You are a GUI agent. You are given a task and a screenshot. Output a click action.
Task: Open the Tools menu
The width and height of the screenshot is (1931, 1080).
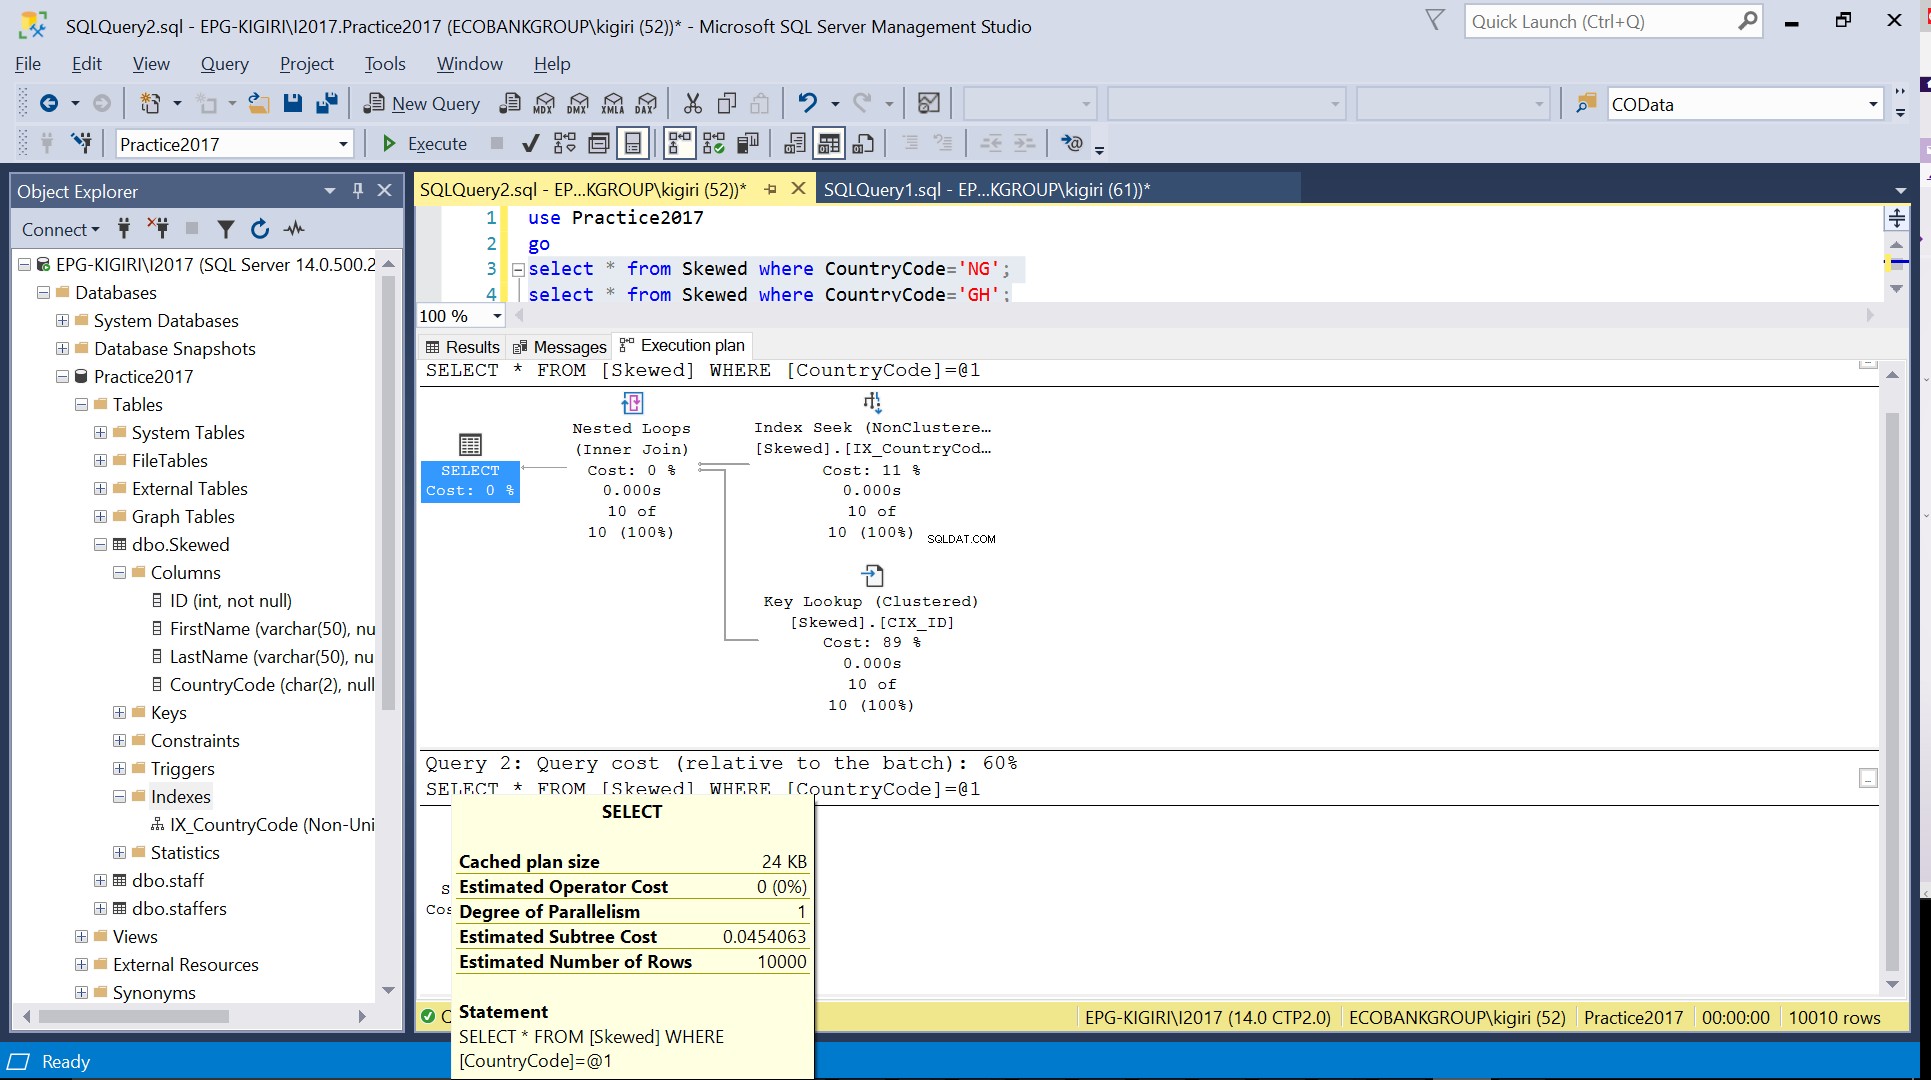coord(385,63)
